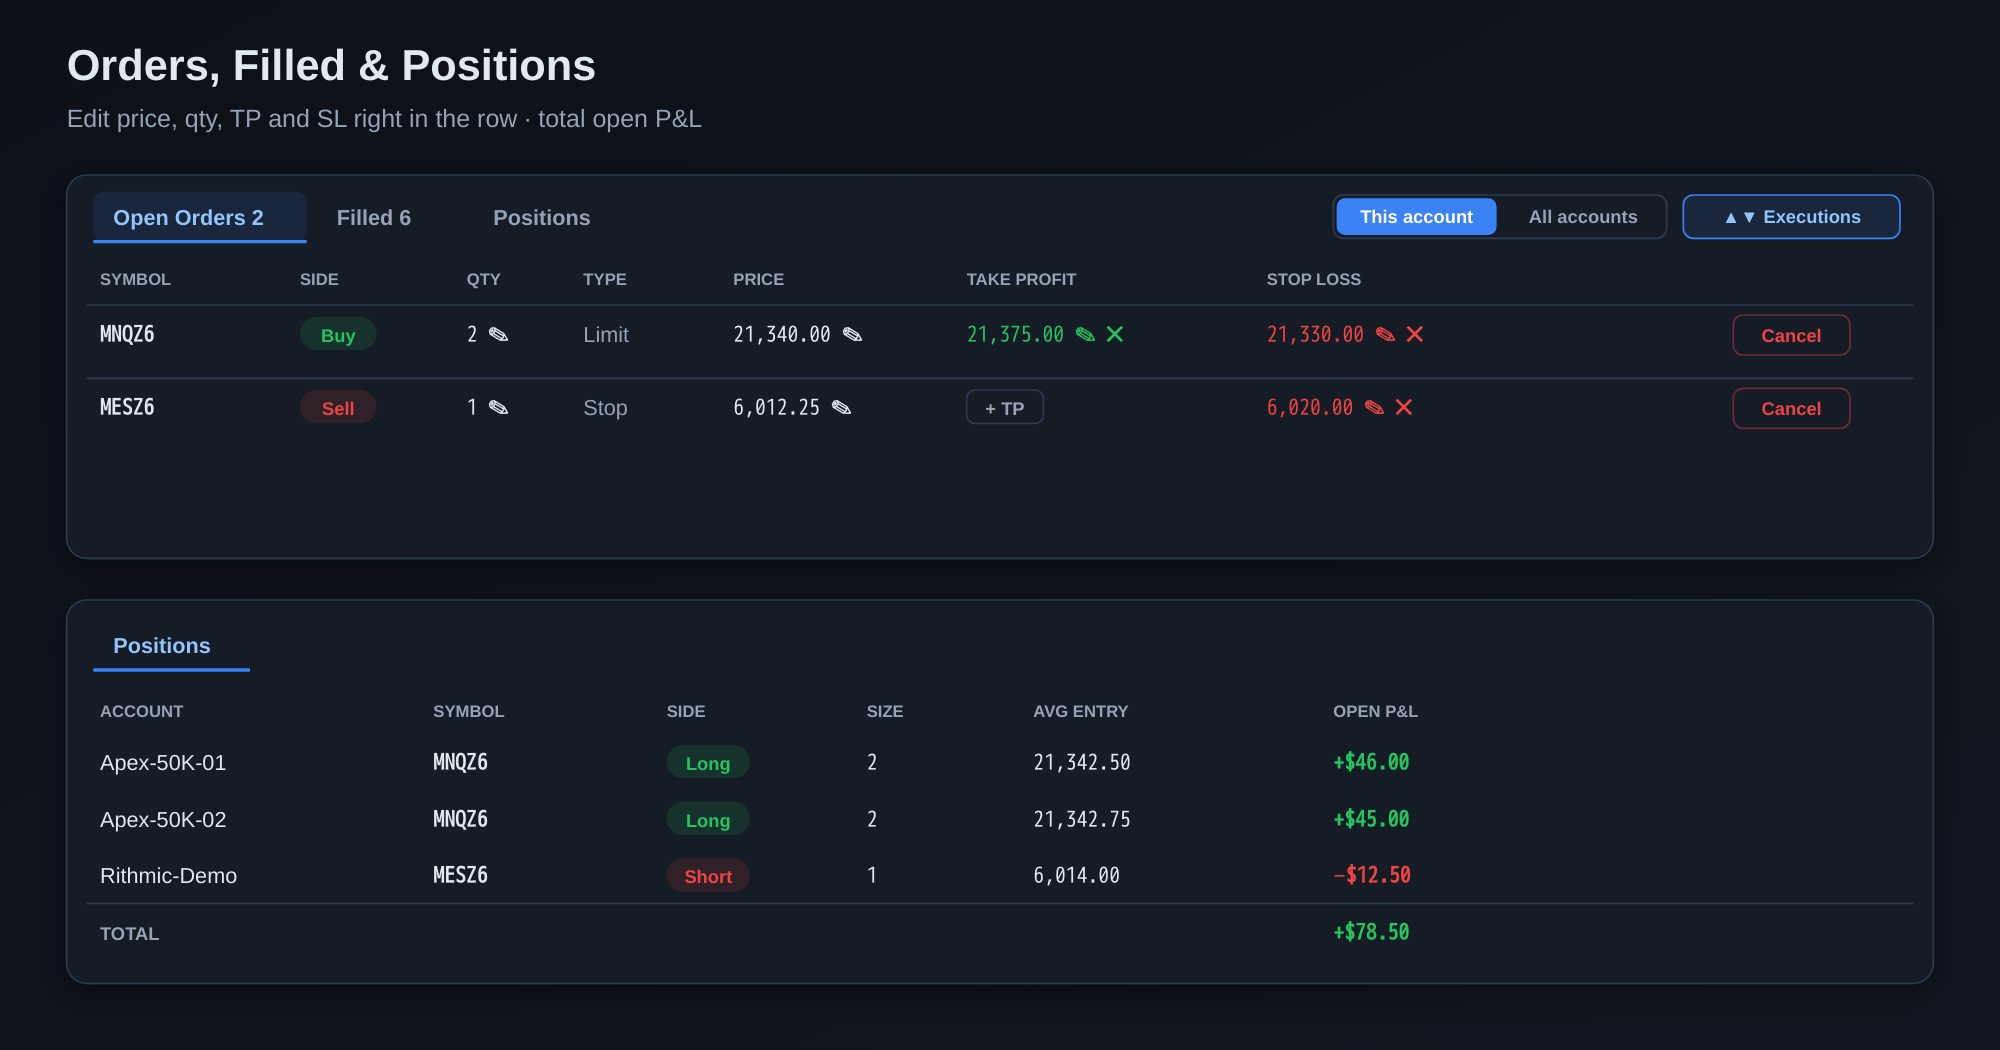Click the Apex-50K-01 account name

(163, 763)
